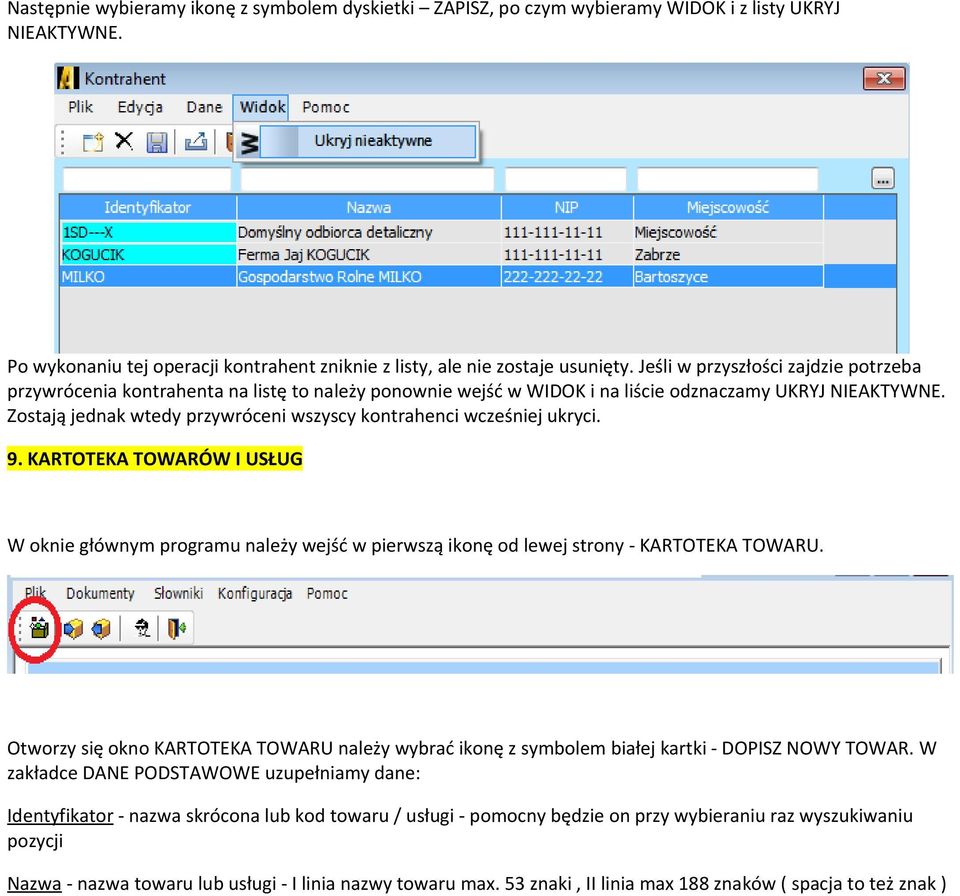
Task: Click NIP 222-222-22-22 cell
Action: click(566, 277)
